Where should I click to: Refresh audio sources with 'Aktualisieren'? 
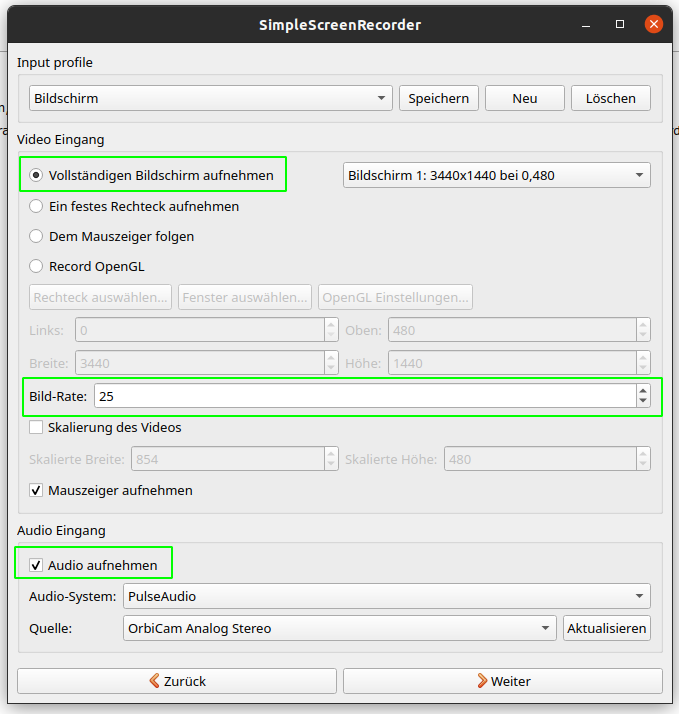pos(607,628)
